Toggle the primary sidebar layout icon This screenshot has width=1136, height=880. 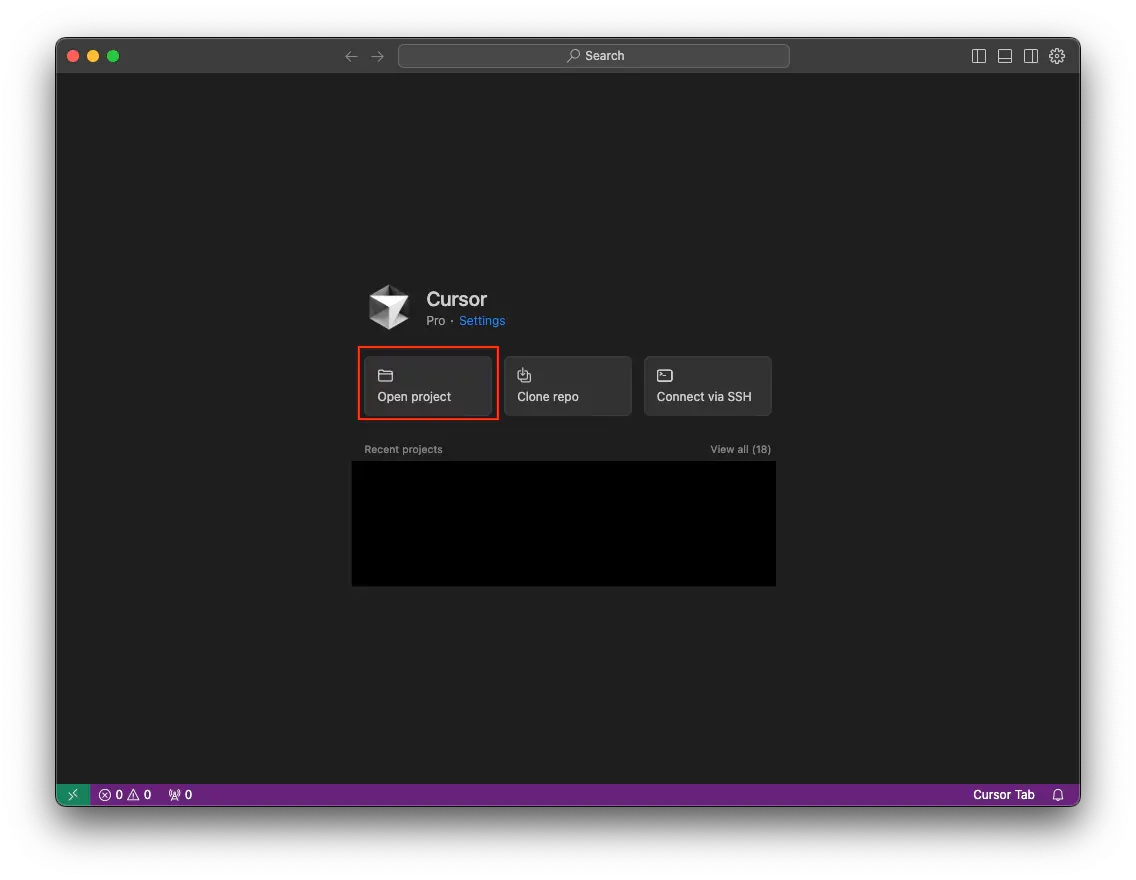[x=979, y=56]
